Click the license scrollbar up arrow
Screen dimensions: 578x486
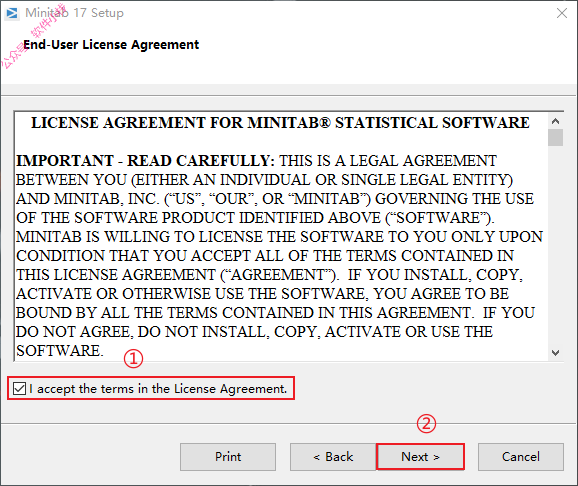click(555, 121)
